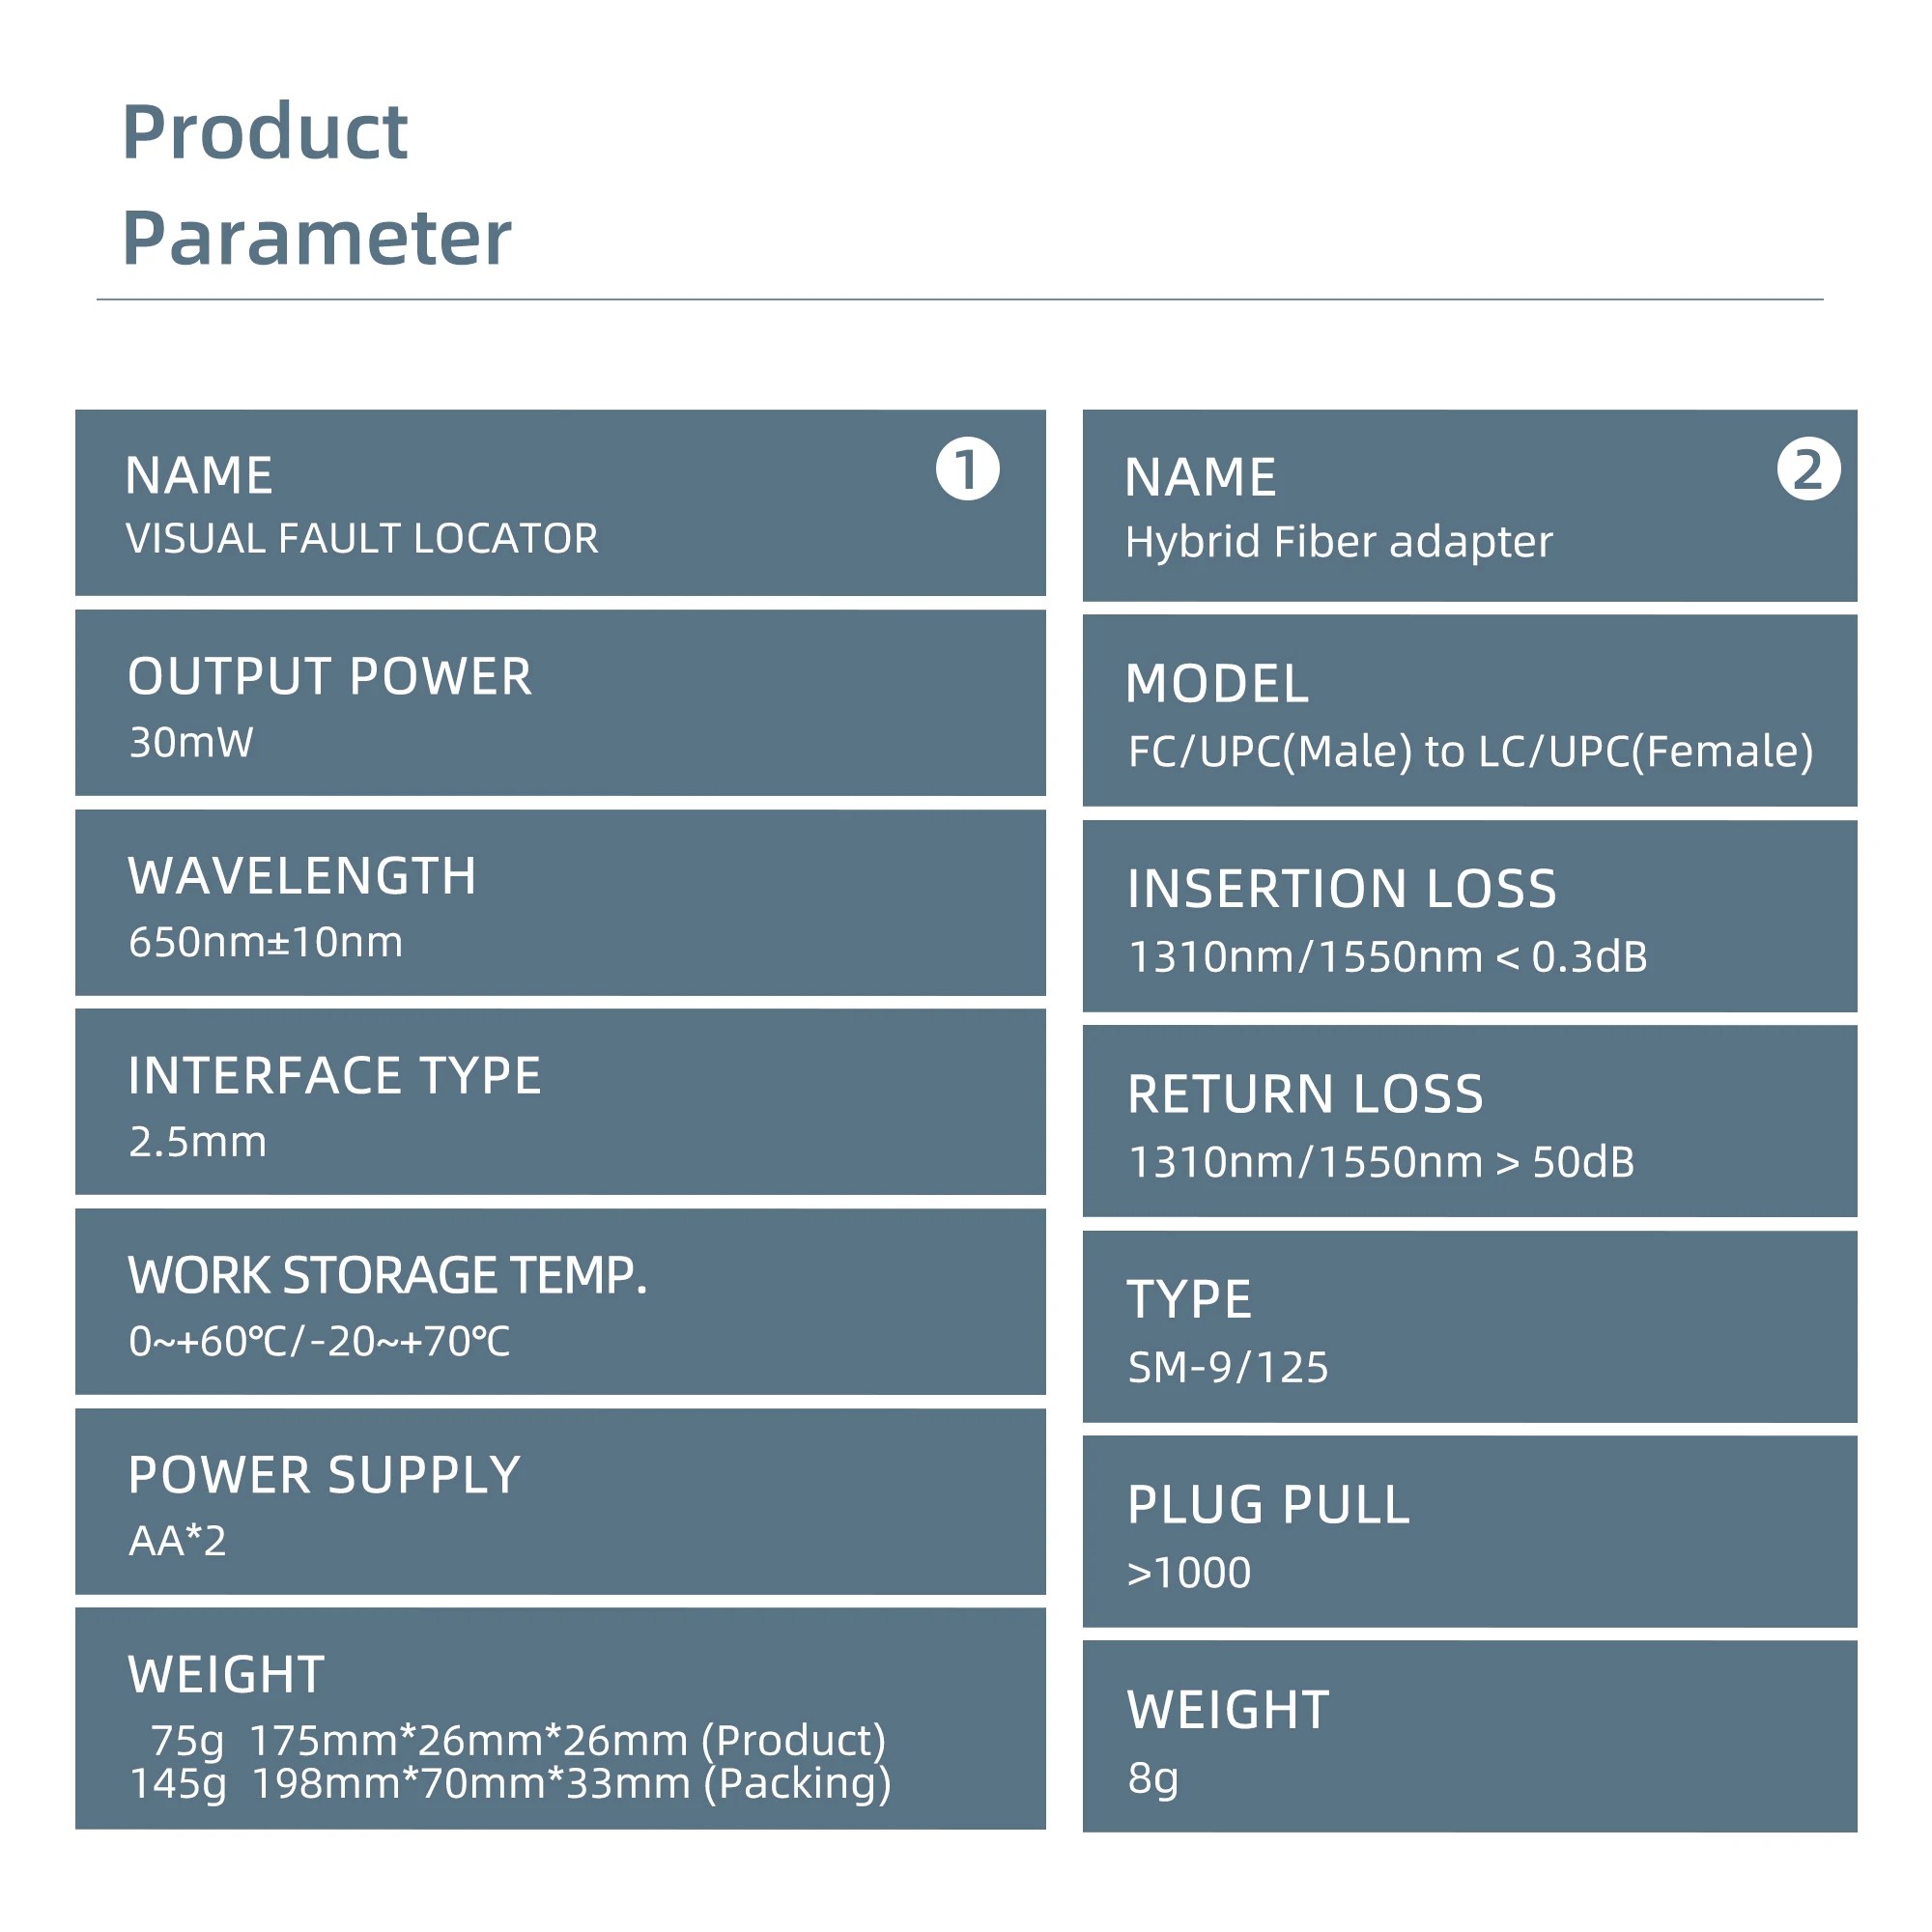Select the AA*2 power supply value

178,1541
